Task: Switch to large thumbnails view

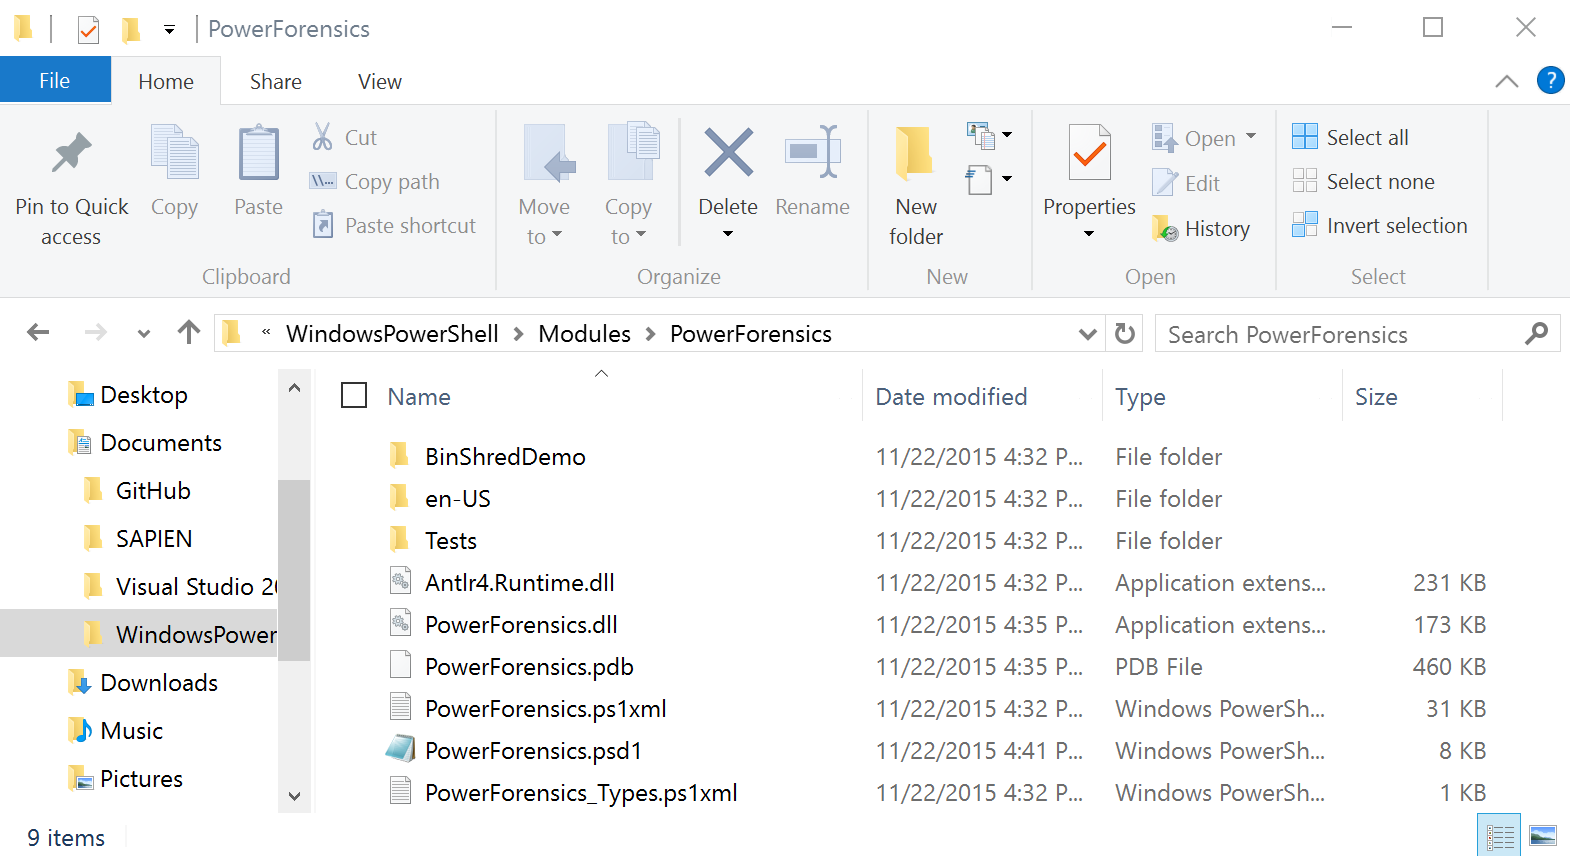Action: pos(1543,836)
